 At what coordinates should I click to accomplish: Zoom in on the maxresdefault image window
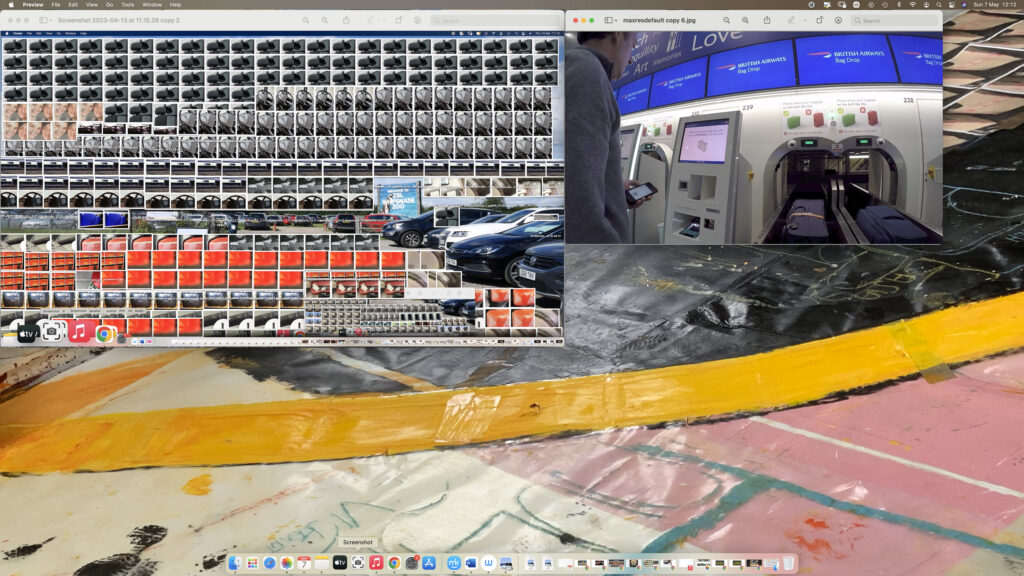(x=745, y=20)
